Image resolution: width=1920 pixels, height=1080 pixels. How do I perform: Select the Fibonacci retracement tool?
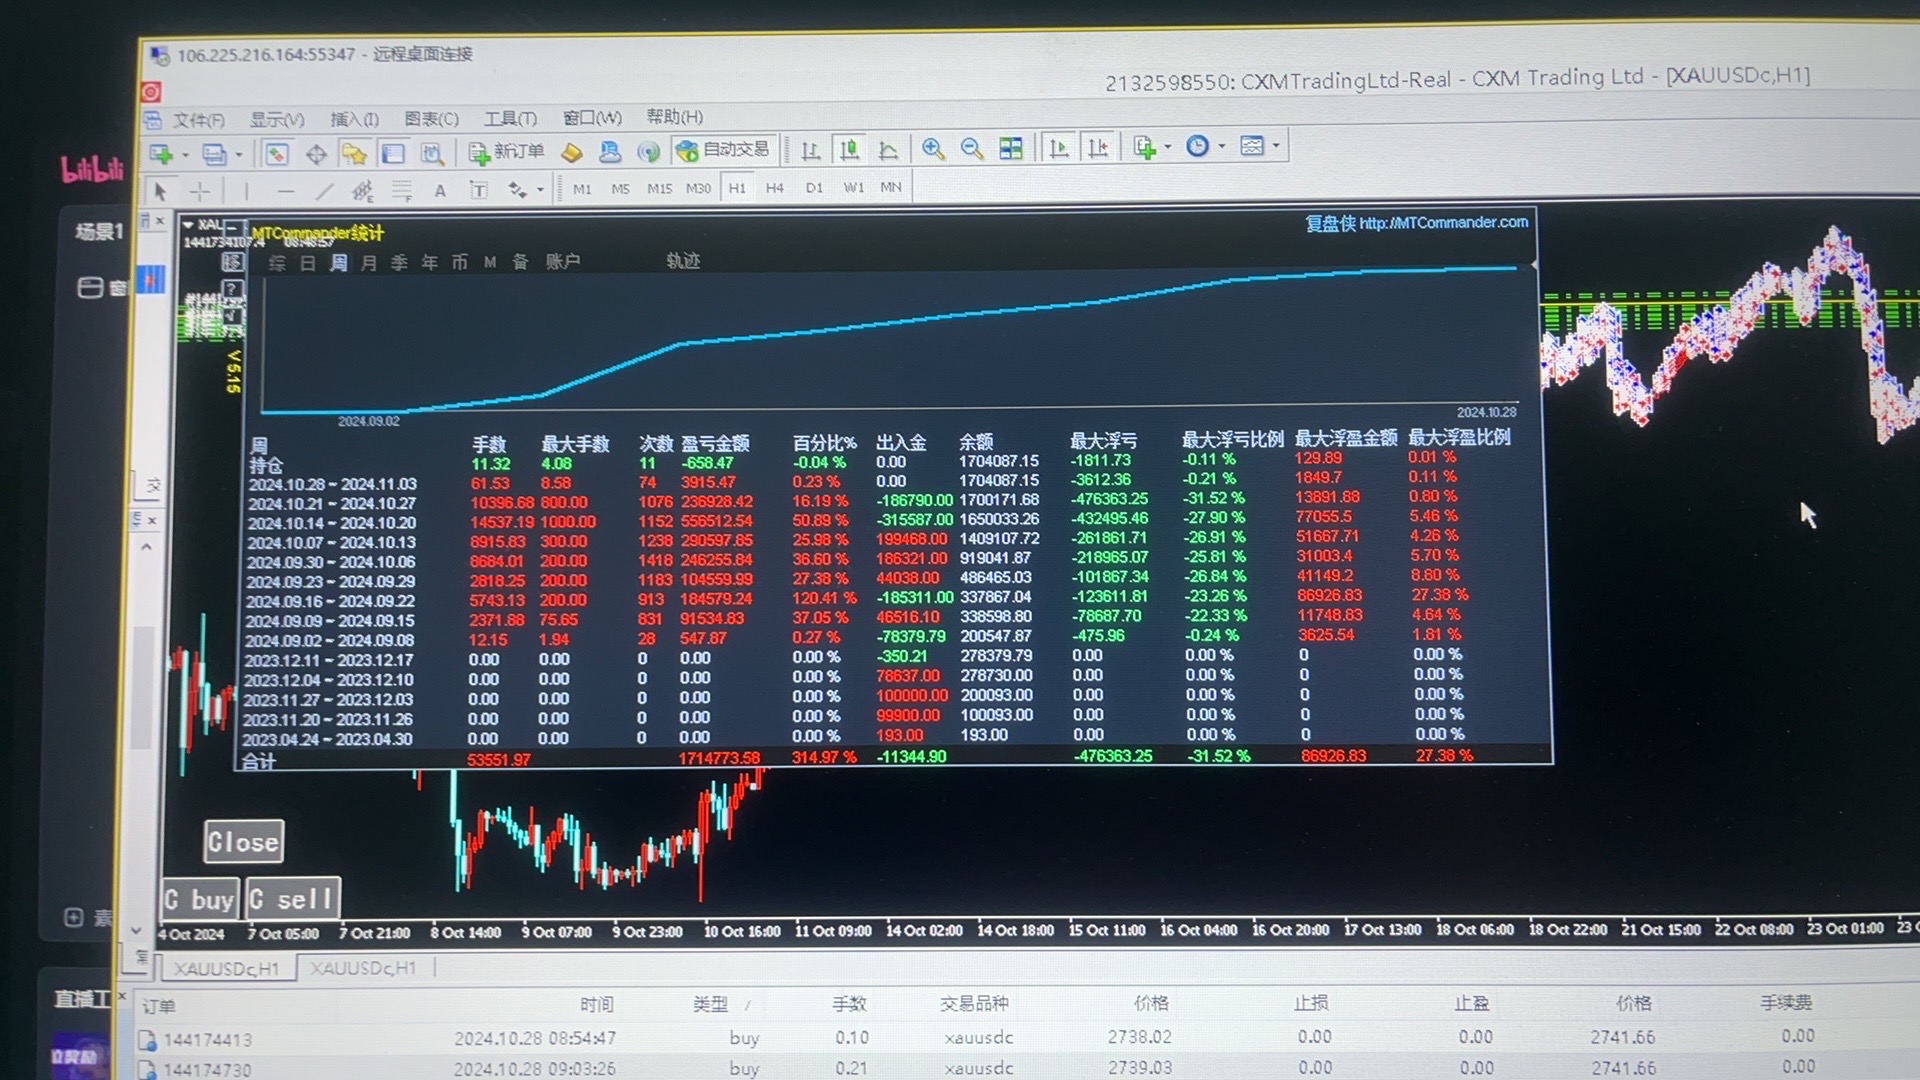402,190
